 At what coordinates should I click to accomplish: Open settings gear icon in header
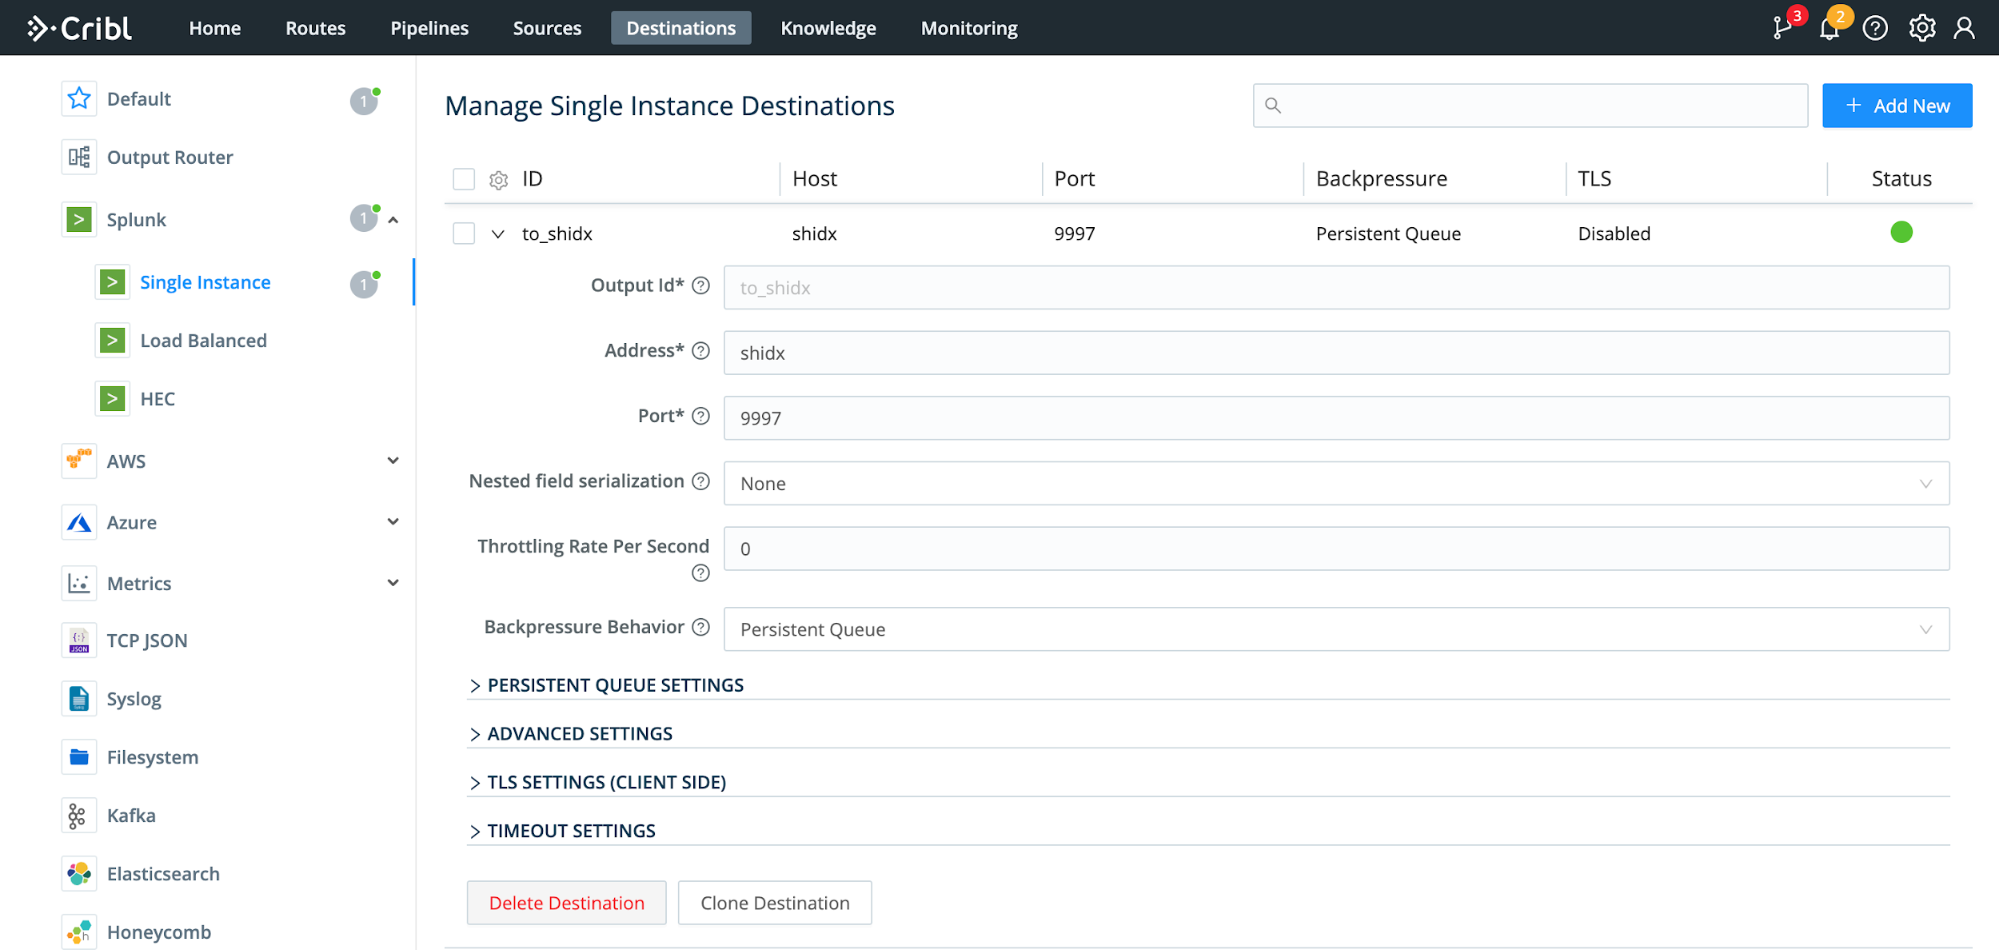(x=1921, y=28)
